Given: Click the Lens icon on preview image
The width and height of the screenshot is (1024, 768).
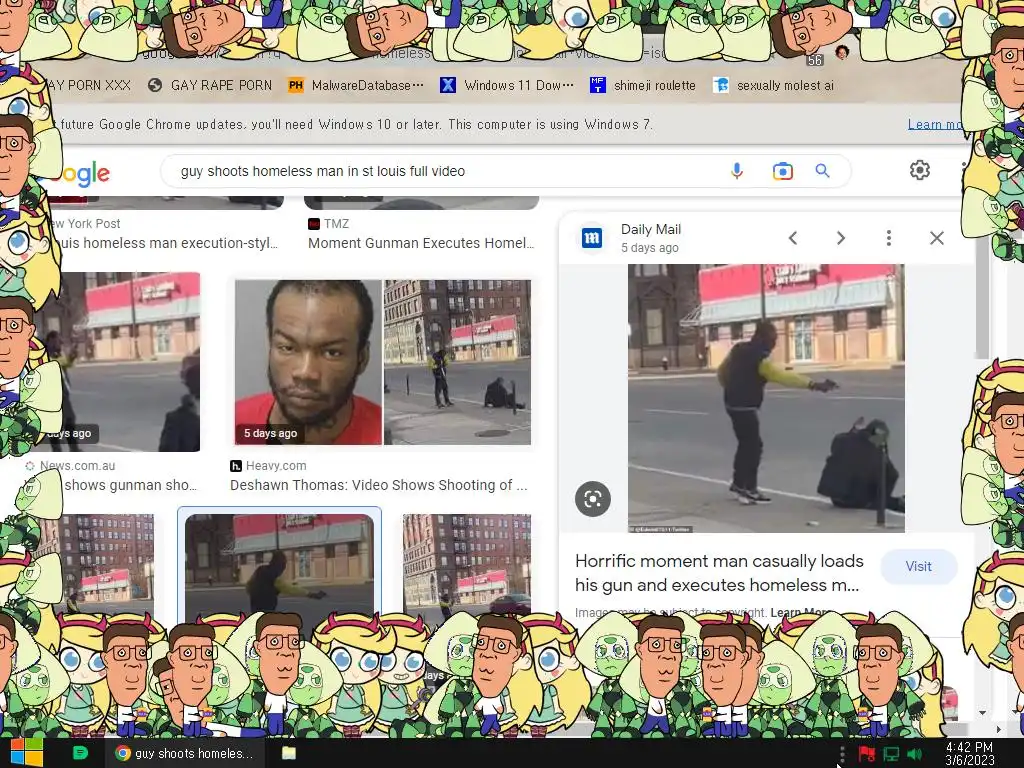Looking at the screenshot, I should pyautogui.click(x=592, y=499).
